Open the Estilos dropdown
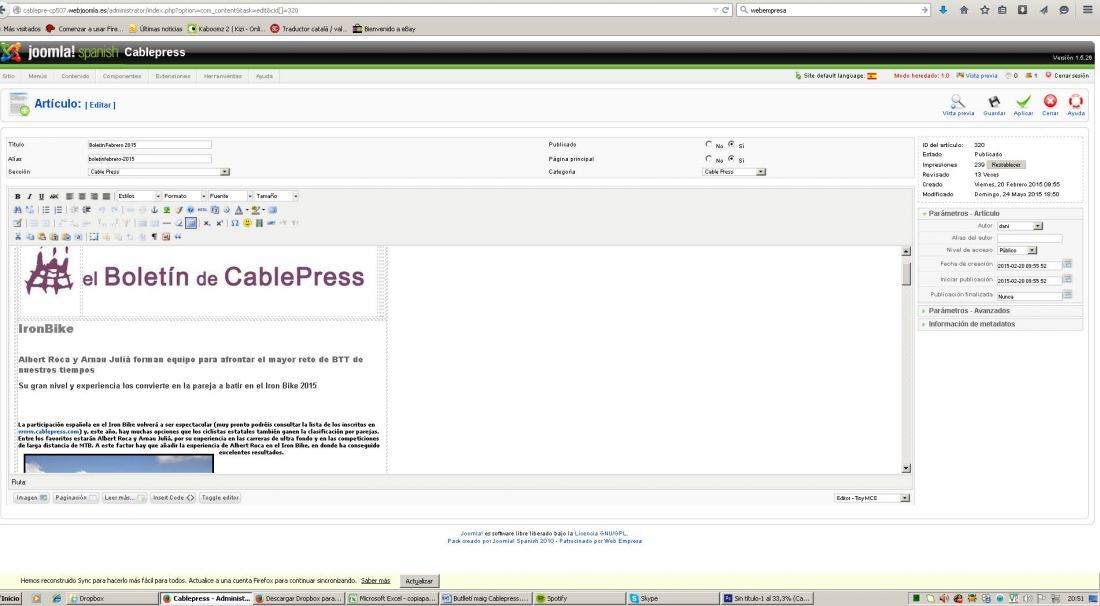 pos(138,196)
